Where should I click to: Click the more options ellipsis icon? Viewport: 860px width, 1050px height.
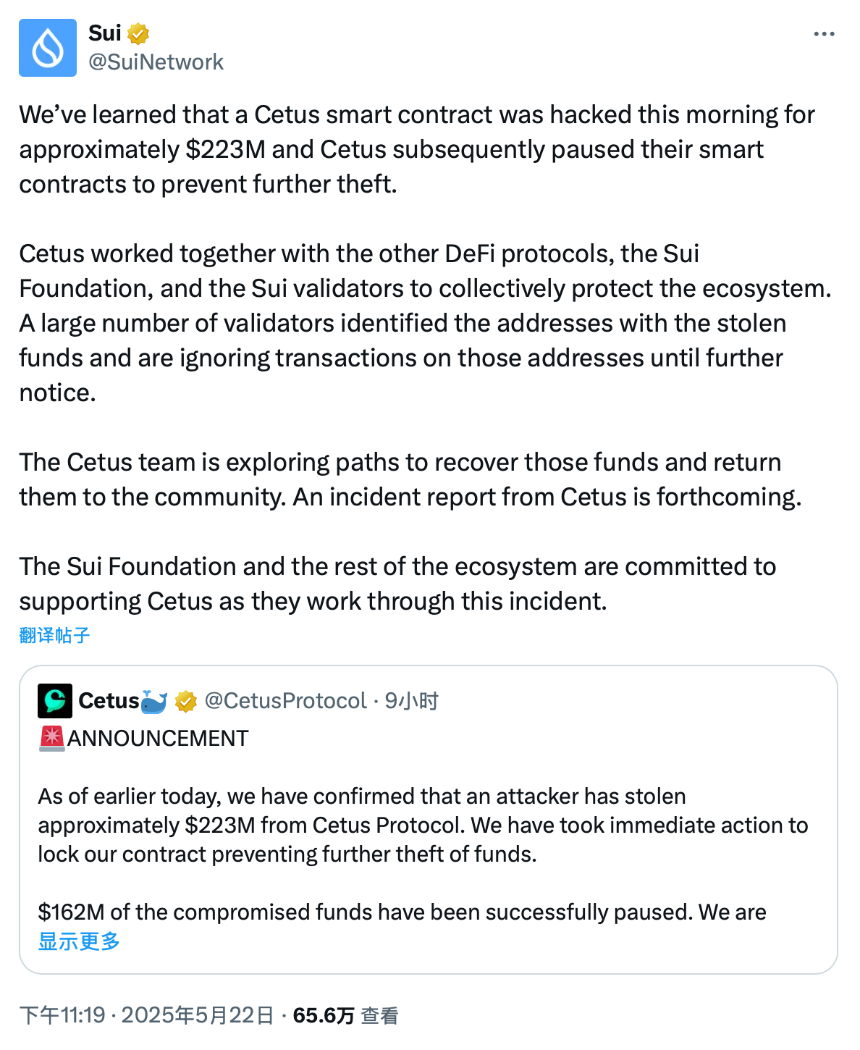click(x=824, y=33)
